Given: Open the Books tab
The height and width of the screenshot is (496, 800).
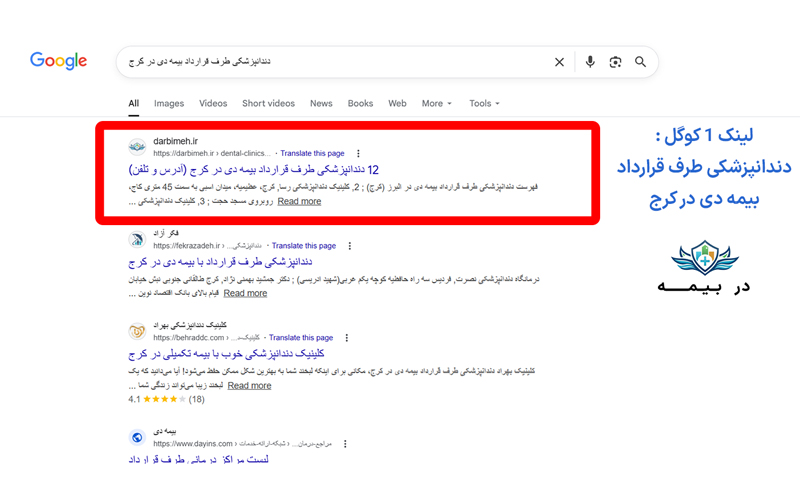Looking at the screenshot, I should point(360,104).
